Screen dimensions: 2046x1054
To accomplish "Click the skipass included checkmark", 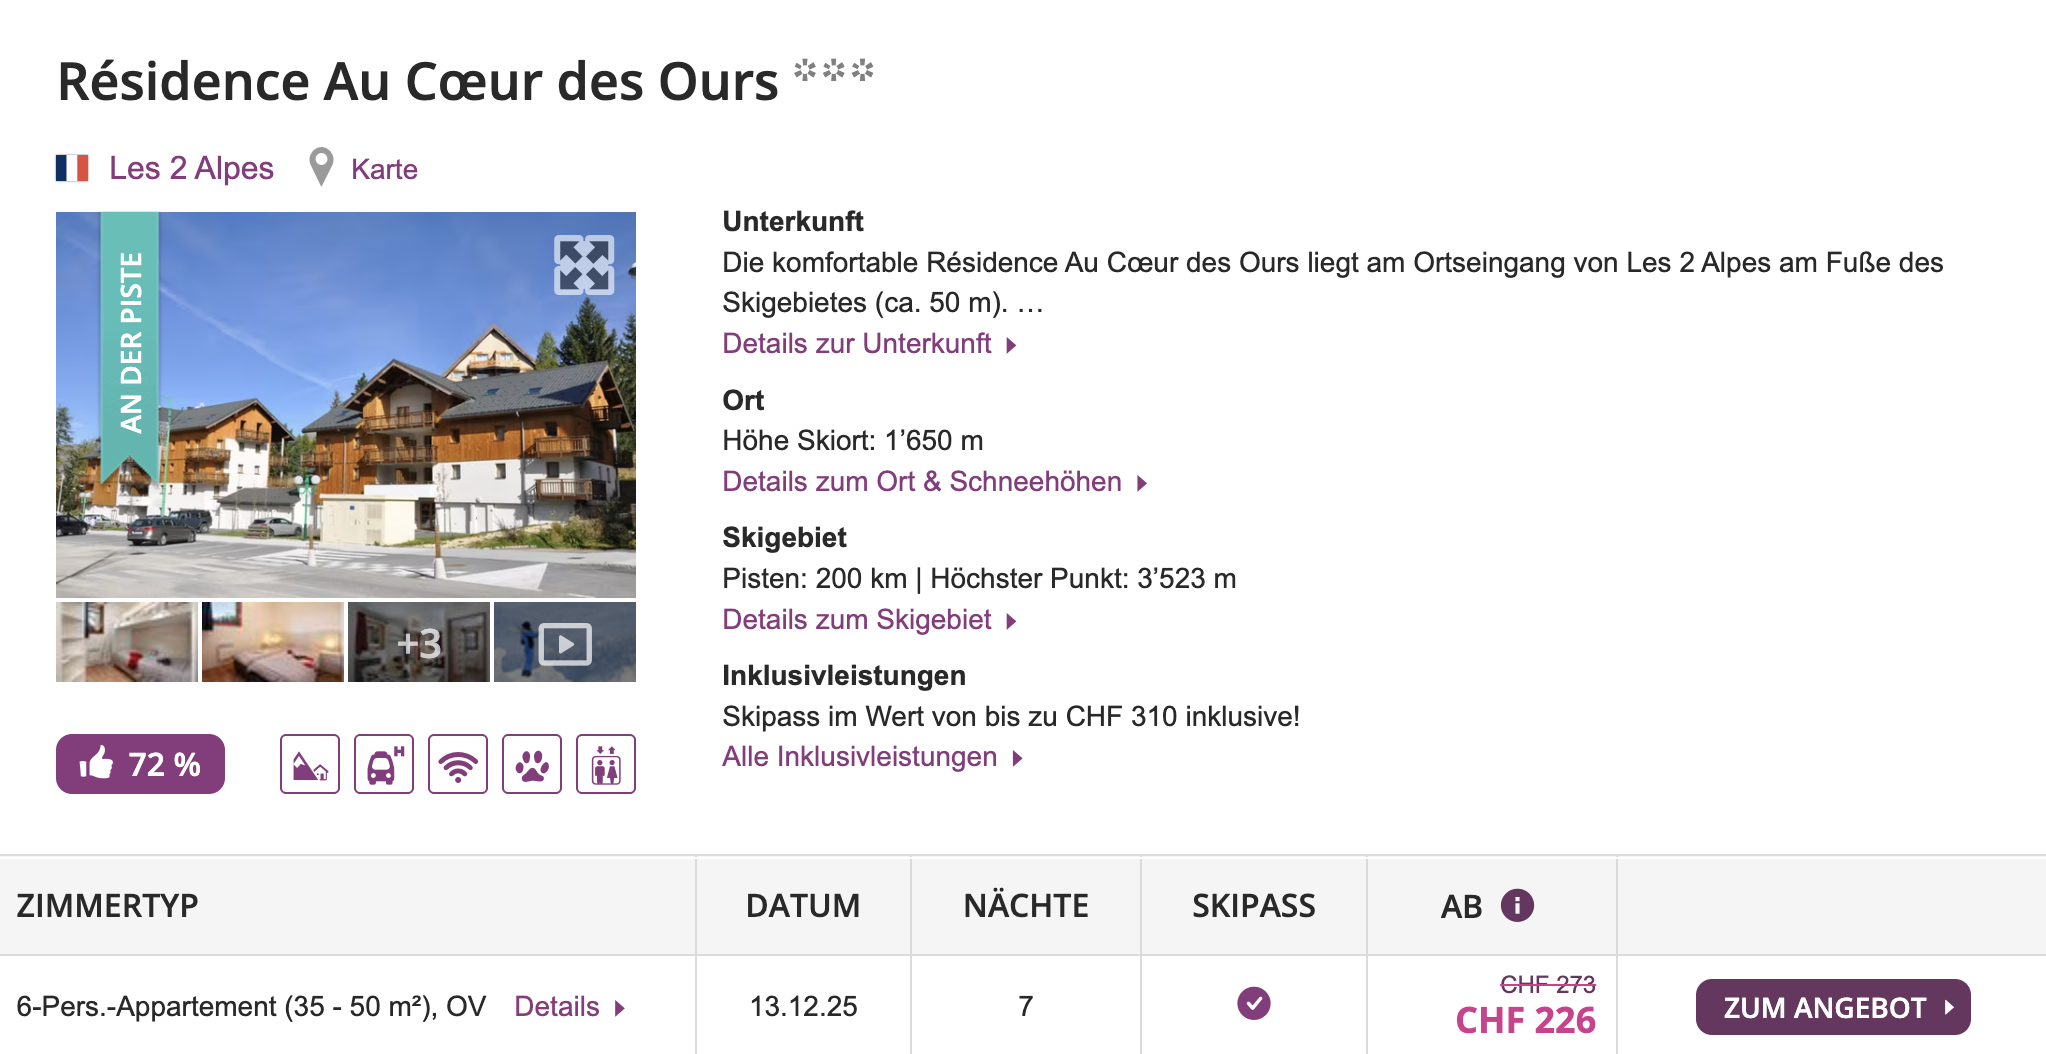I will click(1253, 1003).
